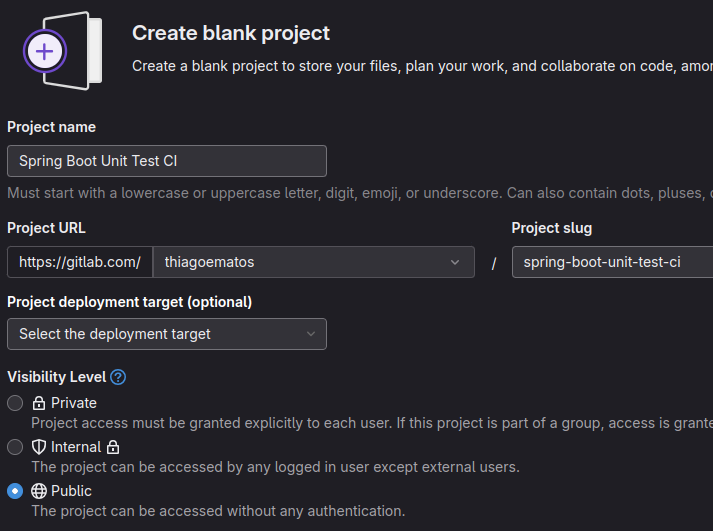Click chevron arrow in deployment target selector

tap(311, 334)
